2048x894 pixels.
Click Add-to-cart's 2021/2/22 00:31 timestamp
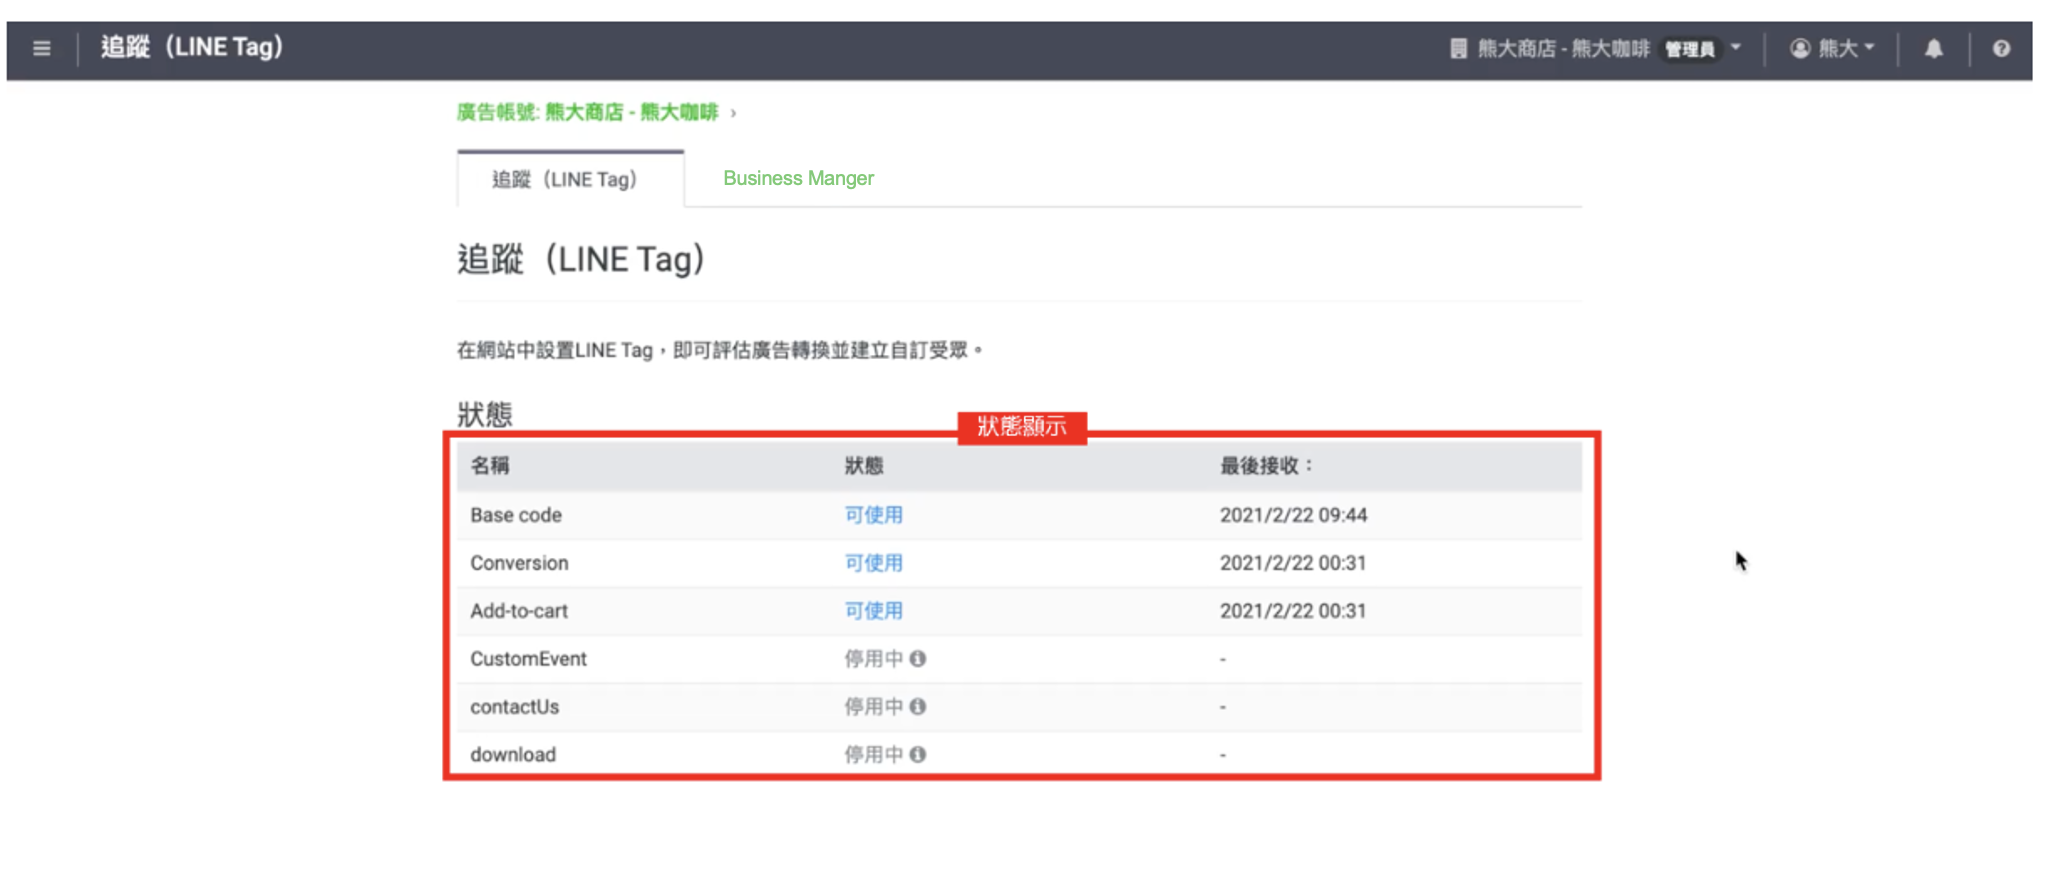coord(1293,611)
